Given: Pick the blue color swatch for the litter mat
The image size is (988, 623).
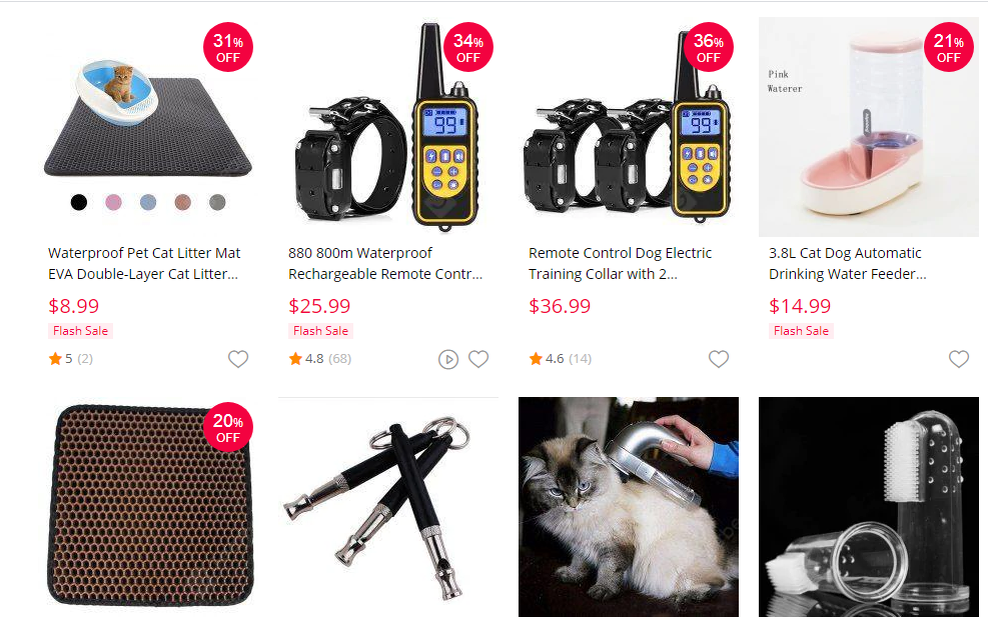Looking at the screenshot, I should point(148,202).
